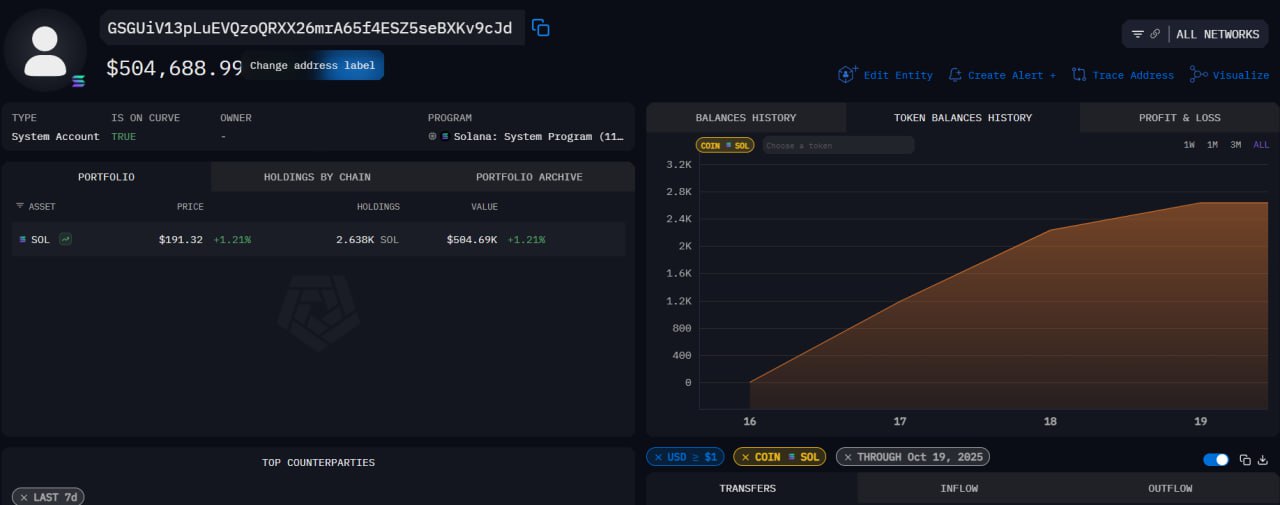Select the 1W chart time range

pyautogui.click(x=1189, y=145)
